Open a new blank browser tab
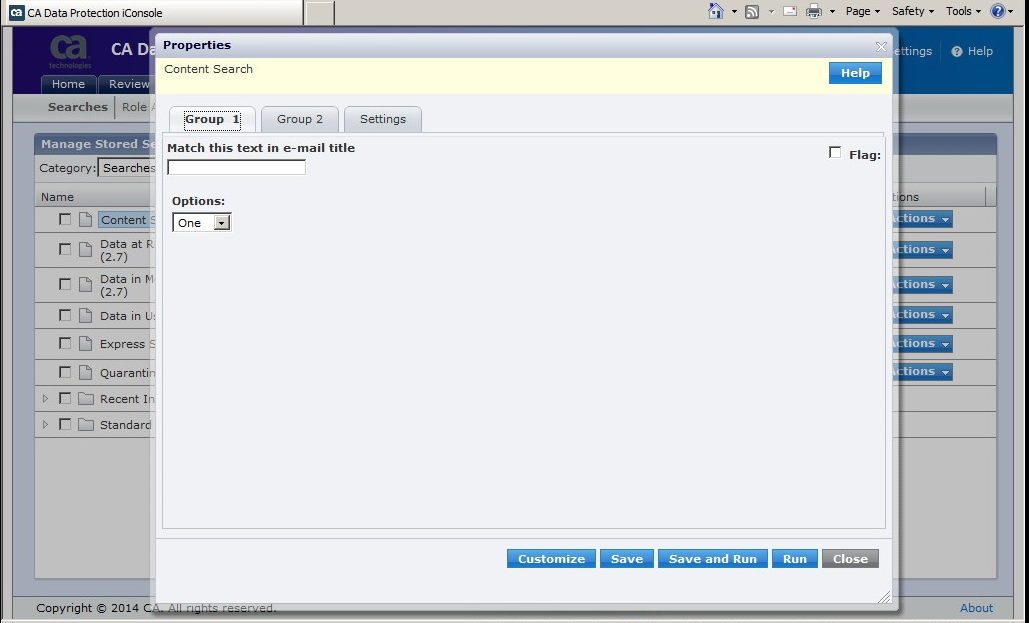Image resolution: width=1029 pixels, height=623 pixels. tap(320, 12)
